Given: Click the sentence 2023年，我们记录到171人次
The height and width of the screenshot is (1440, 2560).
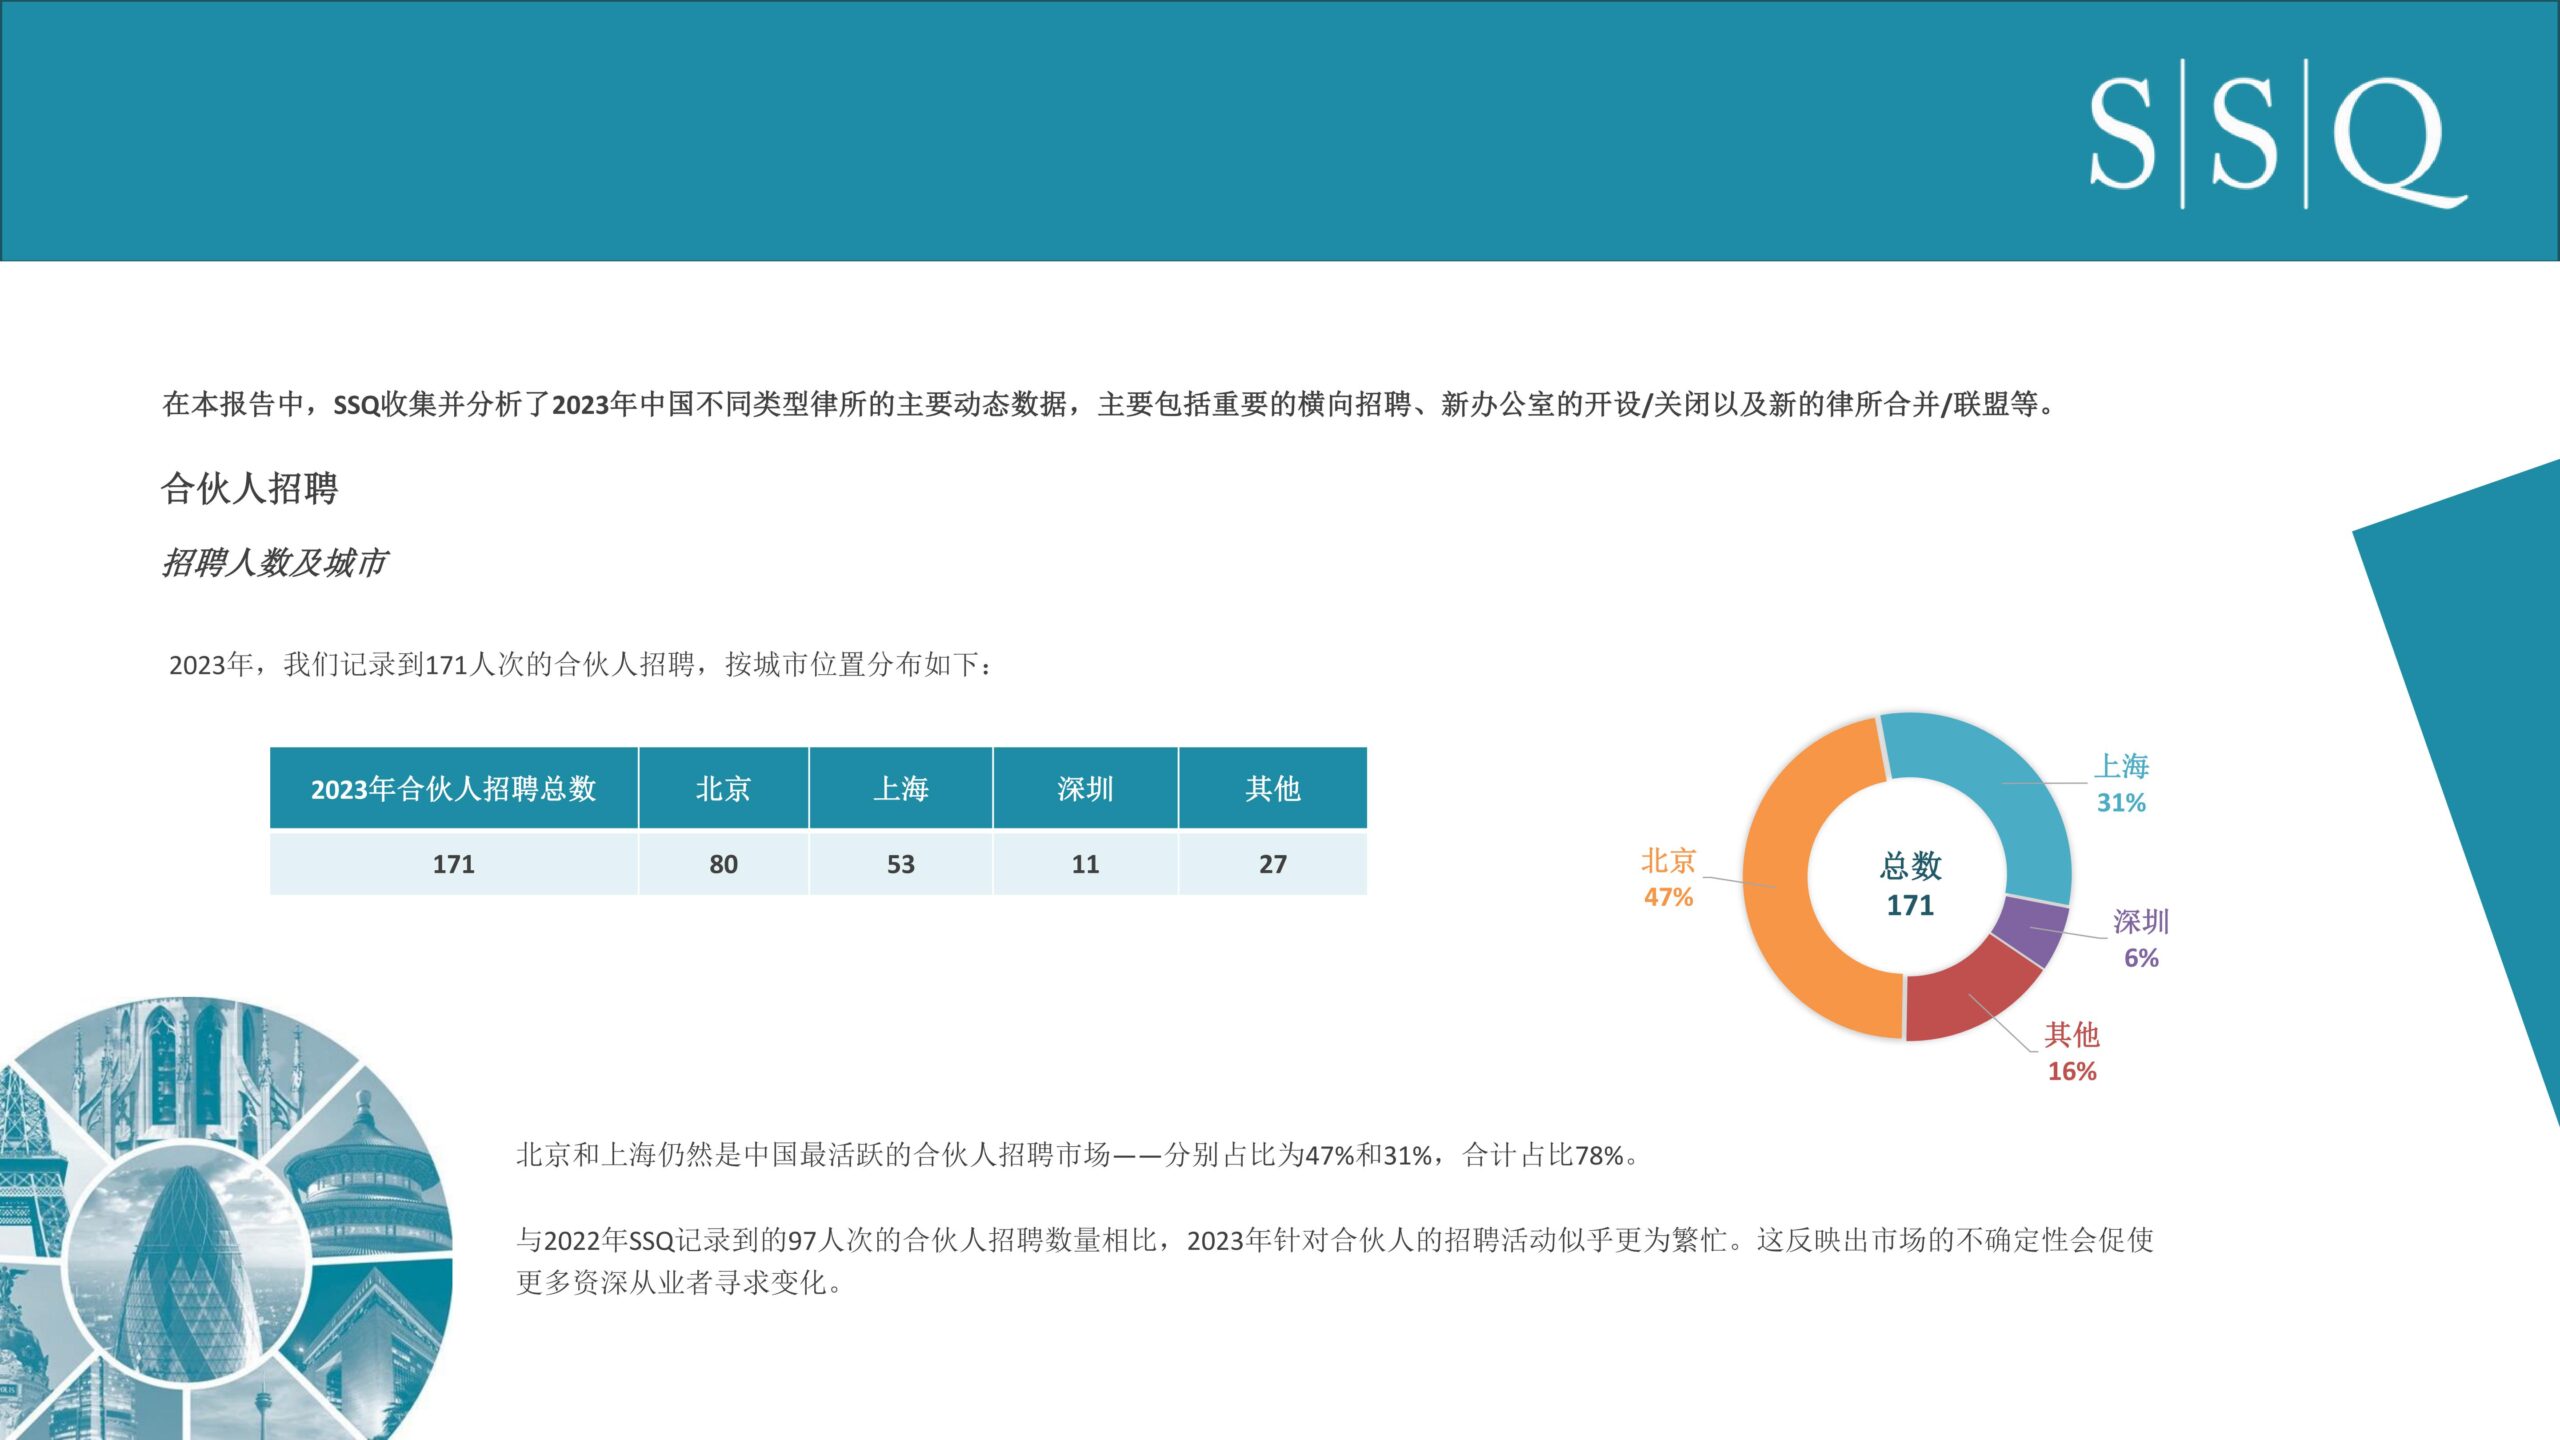Looking at the screenshot, I should pos(581,665).
